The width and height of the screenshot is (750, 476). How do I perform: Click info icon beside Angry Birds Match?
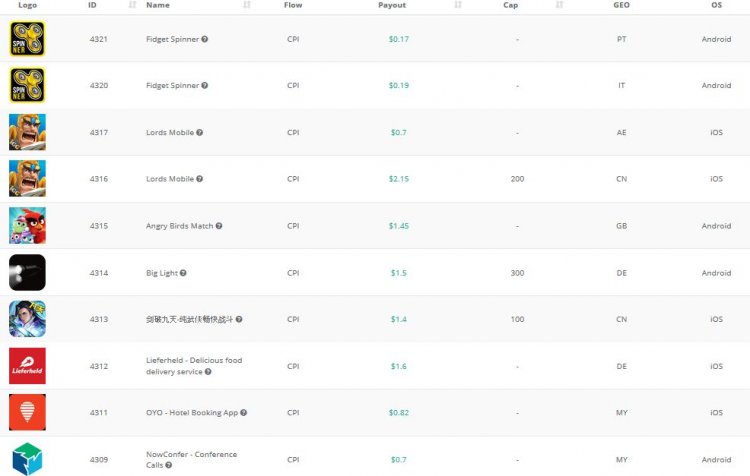[219, 226]
